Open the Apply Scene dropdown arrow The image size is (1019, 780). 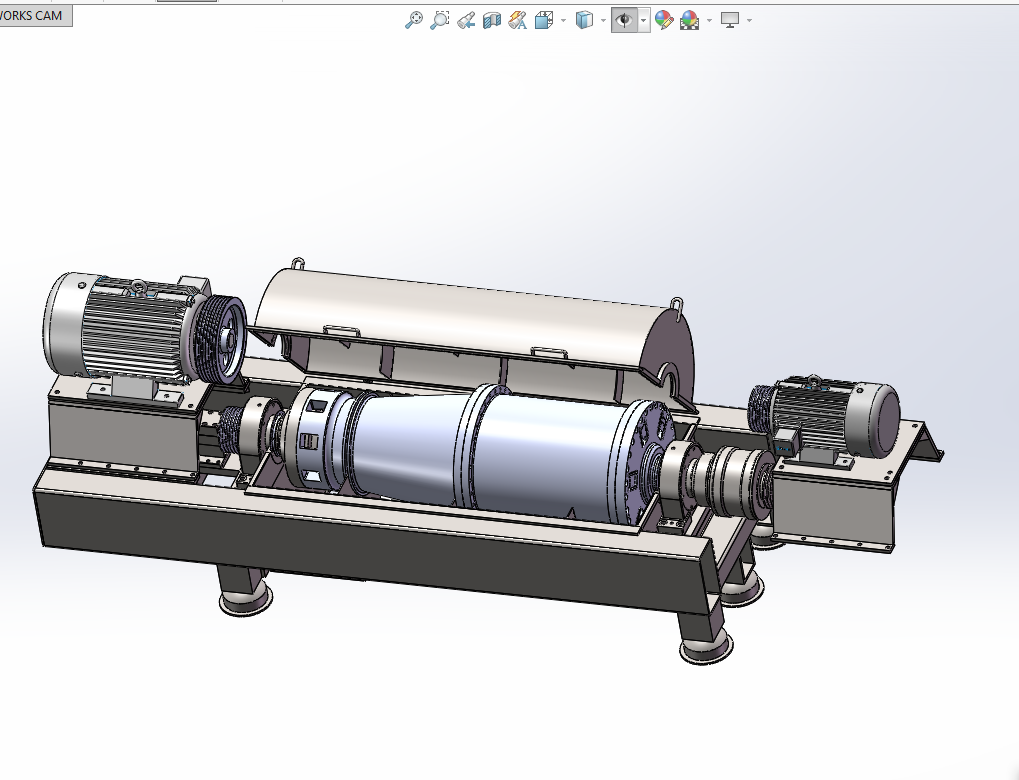[708, 19]
